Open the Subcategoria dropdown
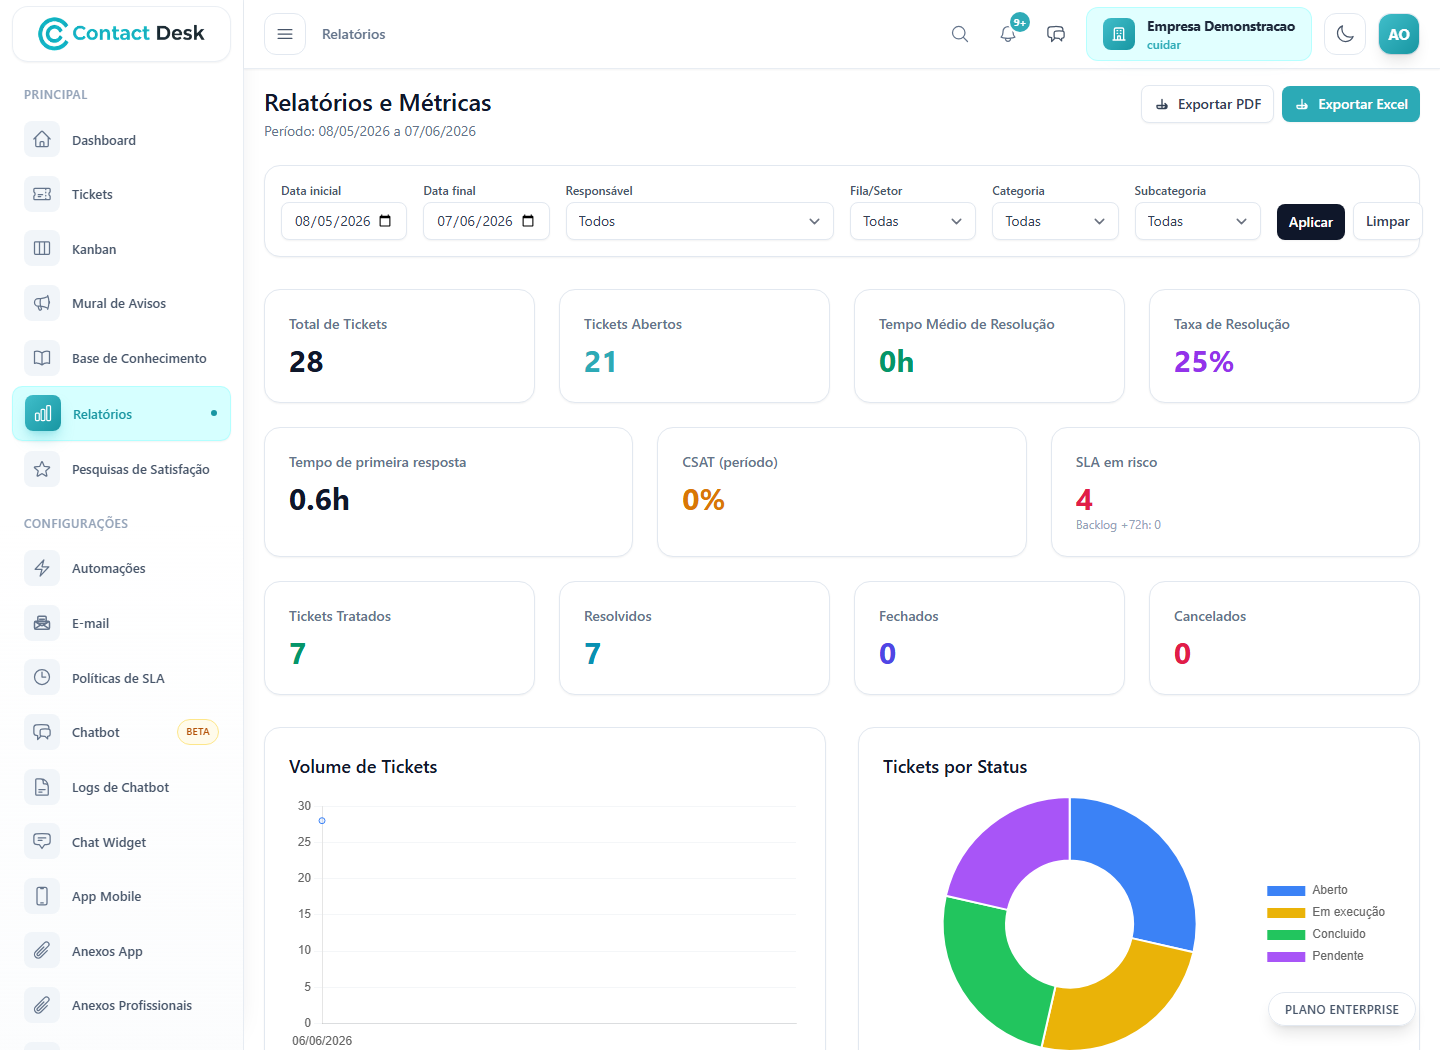1440x1050 pixels. tap(1197, 221)
